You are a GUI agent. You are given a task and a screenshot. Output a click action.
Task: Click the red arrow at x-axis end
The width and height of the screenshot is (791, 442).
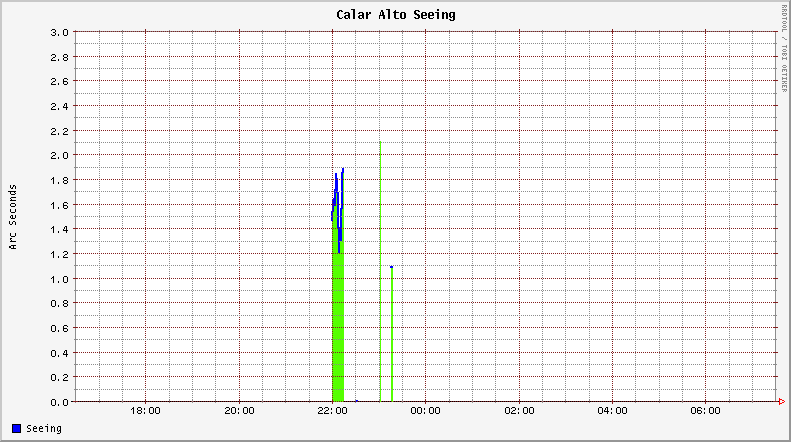coord(781,402)
